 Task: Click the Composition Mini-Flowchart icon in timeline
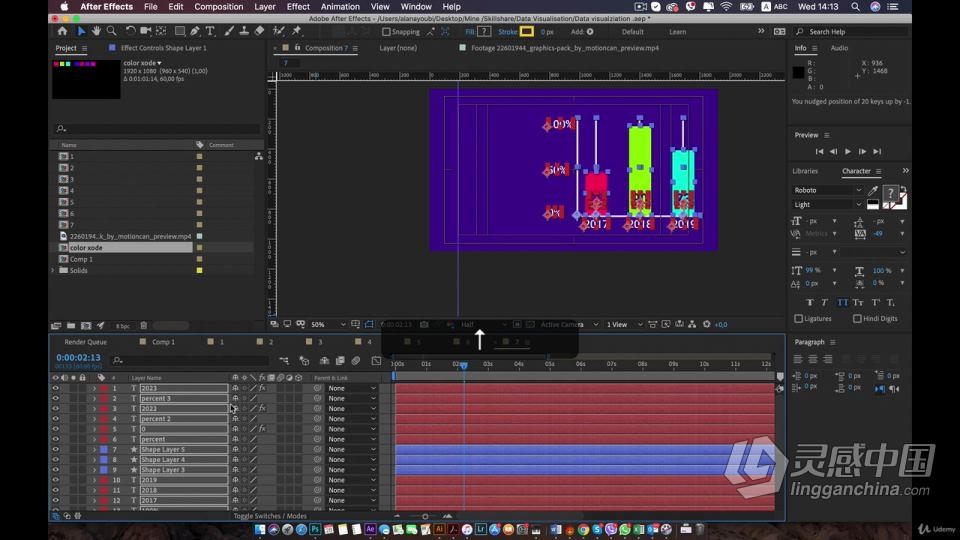point(284,361)
